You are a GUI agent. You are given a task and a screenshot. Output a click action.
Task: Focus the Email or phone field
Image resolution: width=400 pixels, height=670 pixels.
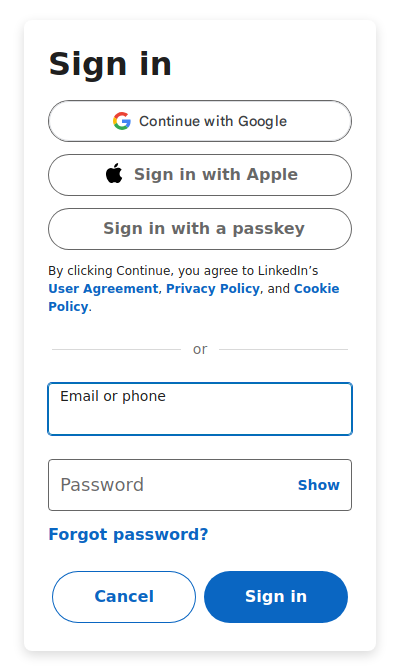[200, 409]
